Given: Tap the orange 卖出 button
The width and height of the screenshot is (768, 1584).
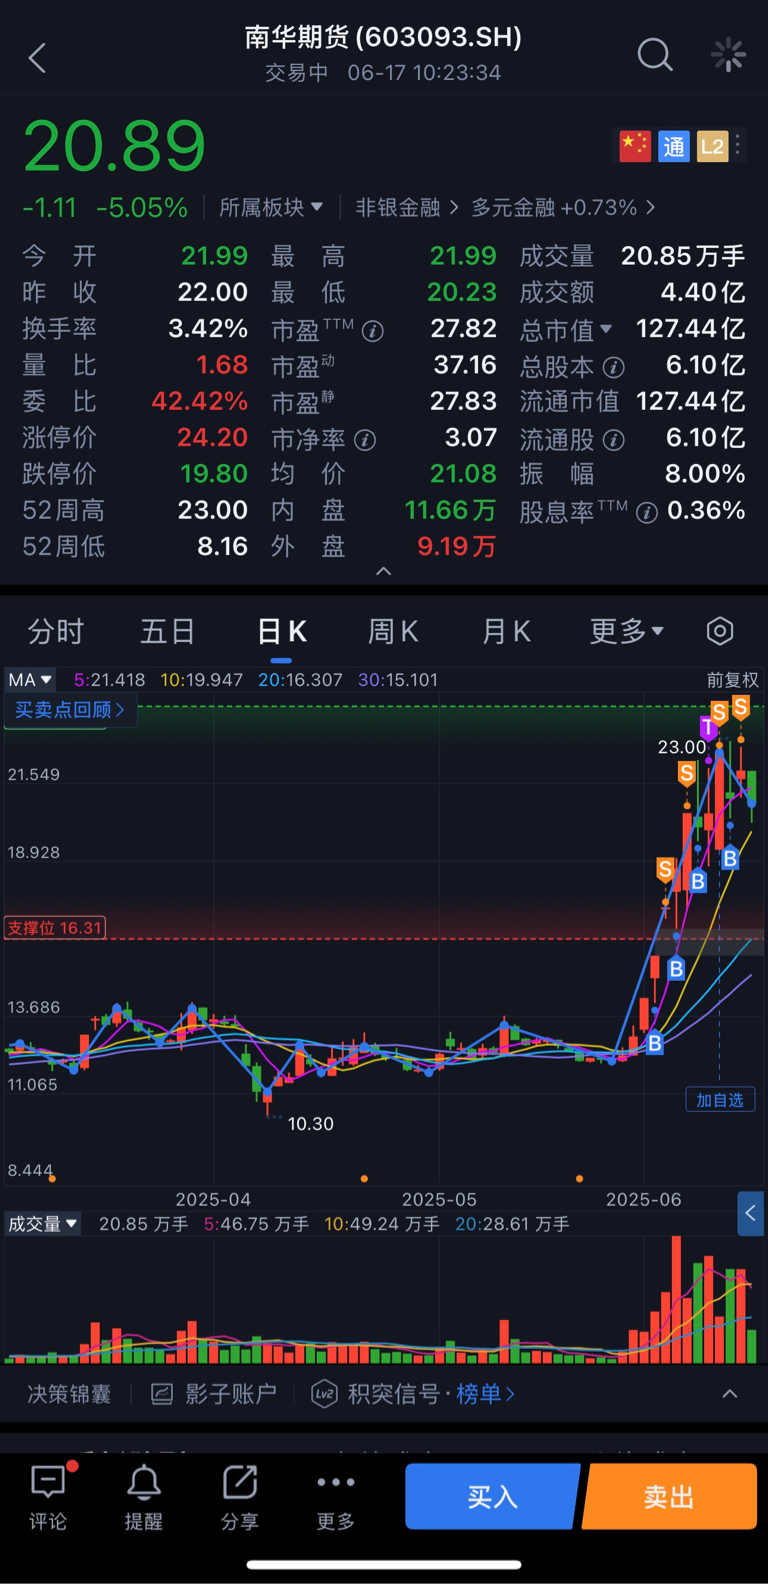Looking at the screenshot, I should point(669,1496).
